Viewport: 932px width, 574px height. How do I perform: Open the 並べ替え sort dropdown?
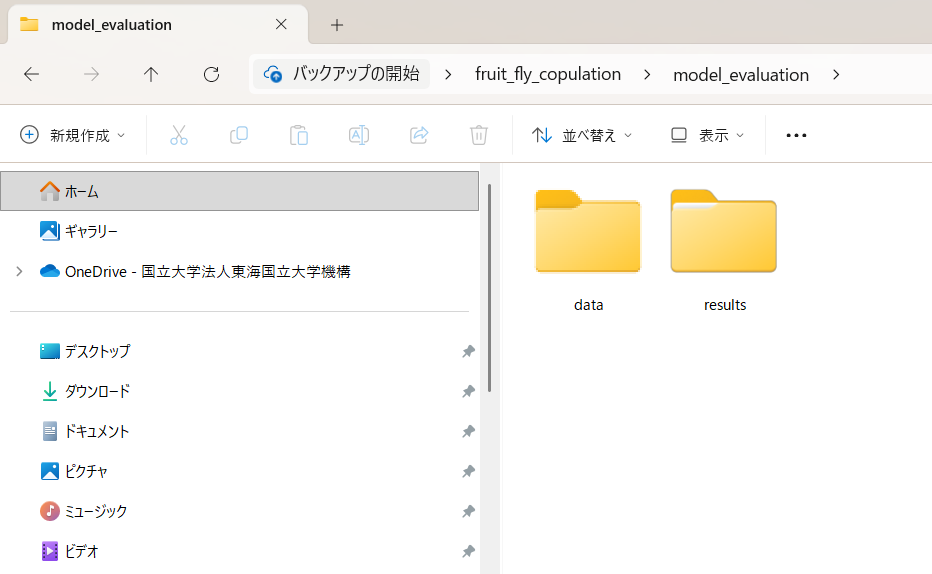(582, 135)
